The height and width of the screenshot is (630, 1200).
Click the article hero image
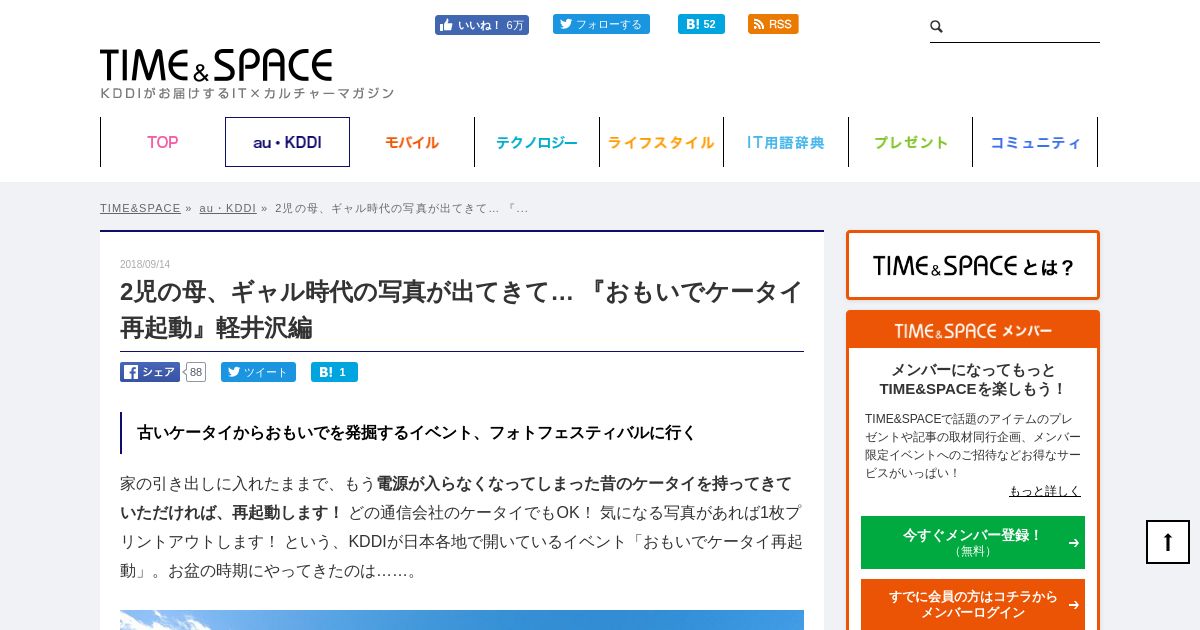point(462,620)
